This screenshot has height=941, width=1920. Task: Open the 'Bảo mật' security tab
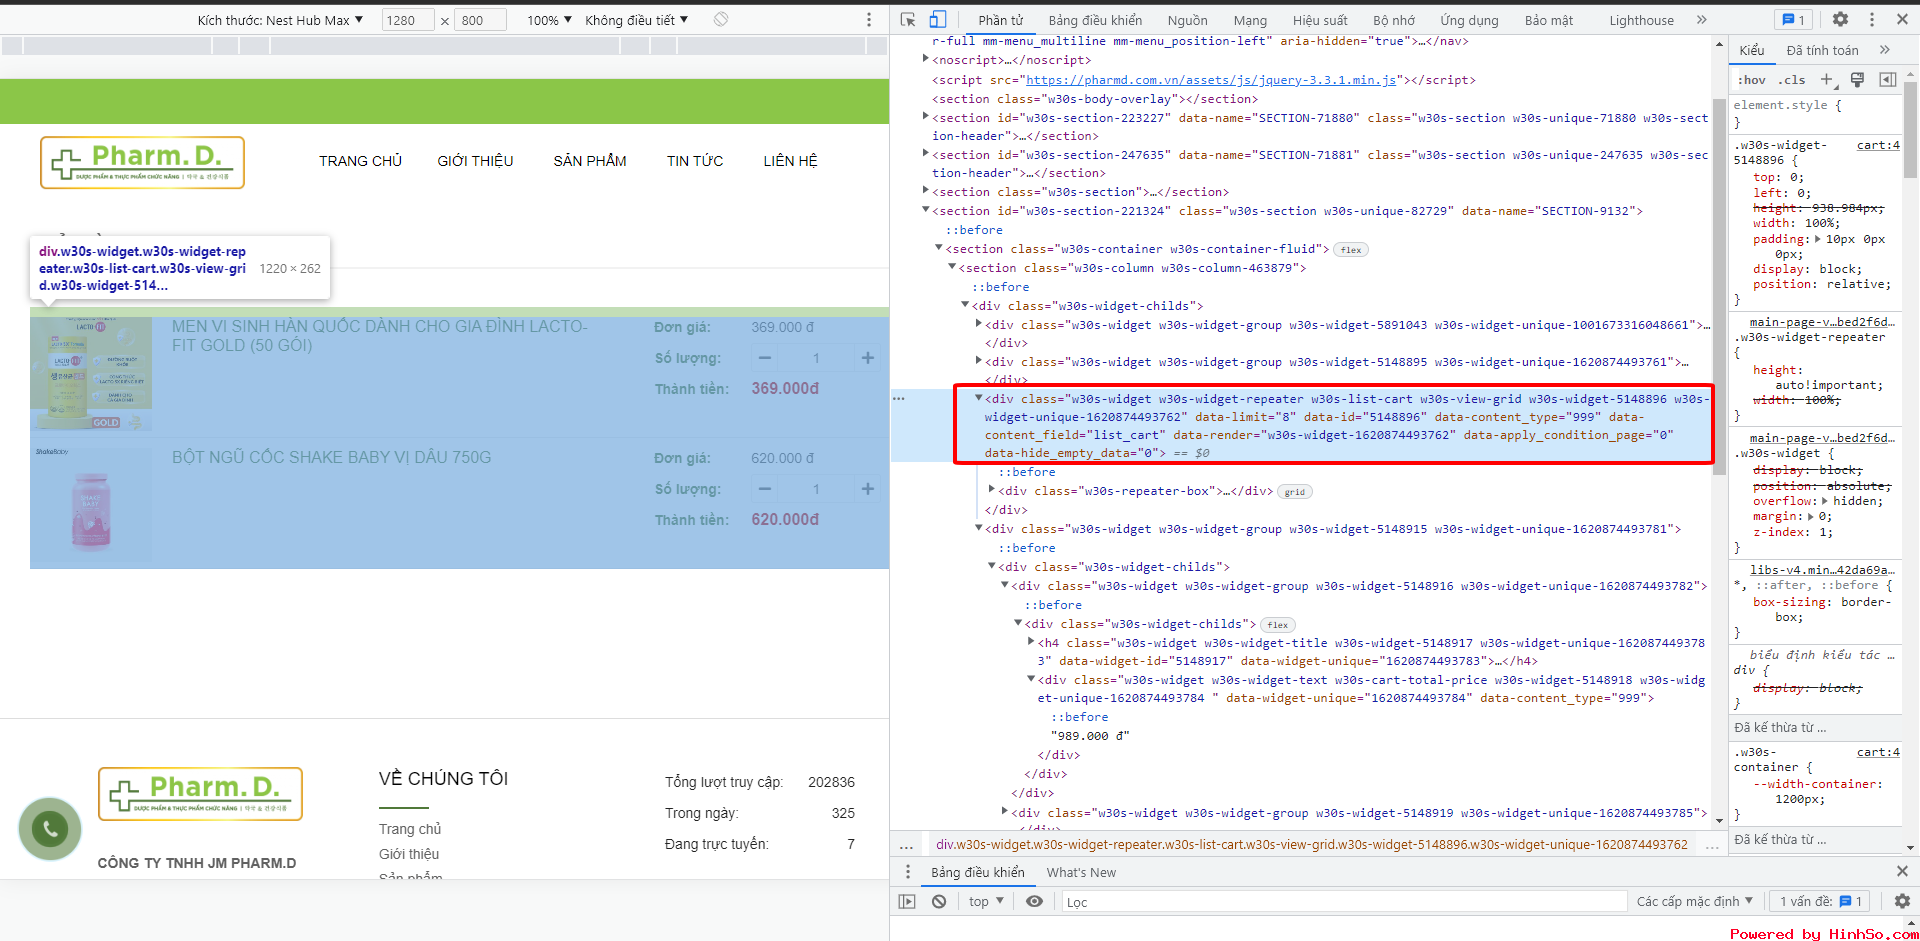[x=1549, y=20]
